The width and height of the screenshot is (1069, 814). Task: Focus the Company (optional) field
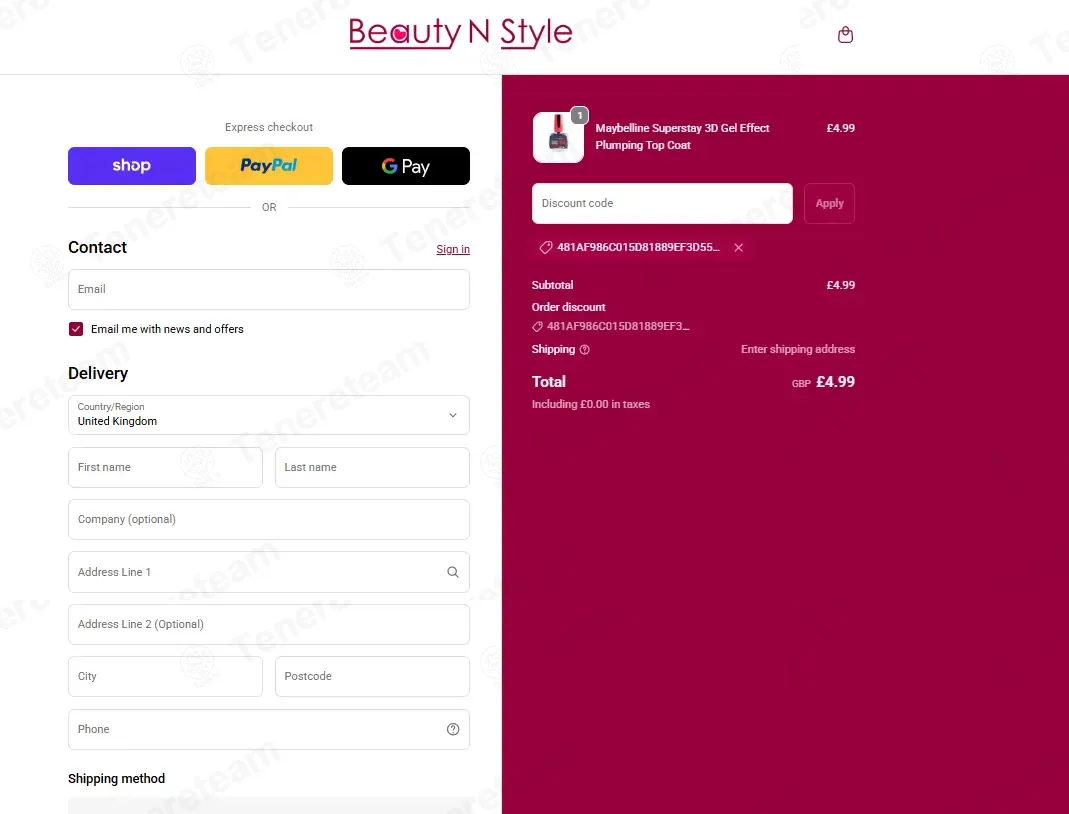click(269, 519)
